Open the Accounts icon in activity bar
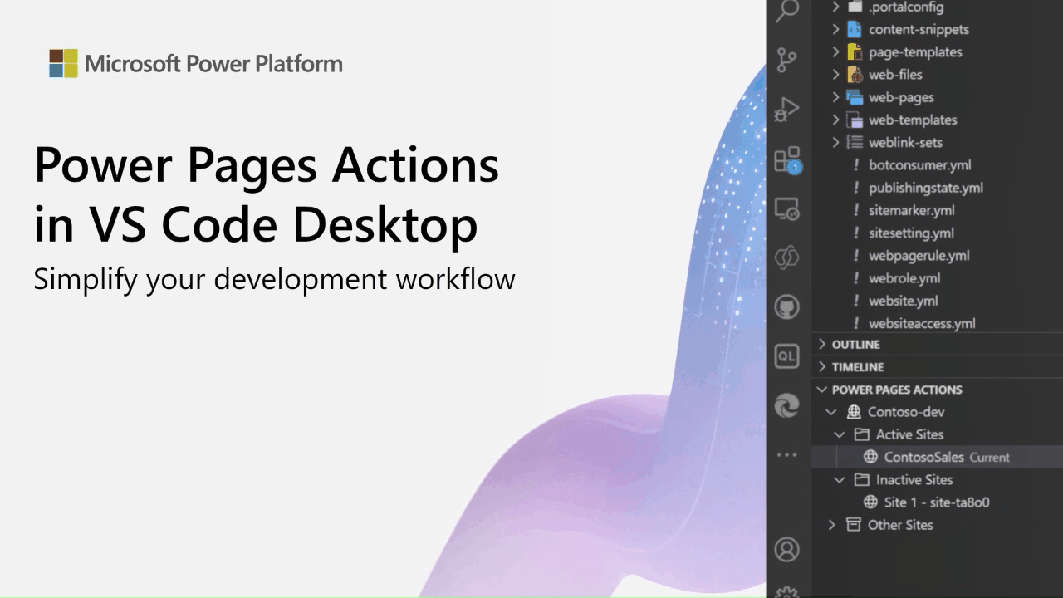1063x598 pixels. coord(788,549)
